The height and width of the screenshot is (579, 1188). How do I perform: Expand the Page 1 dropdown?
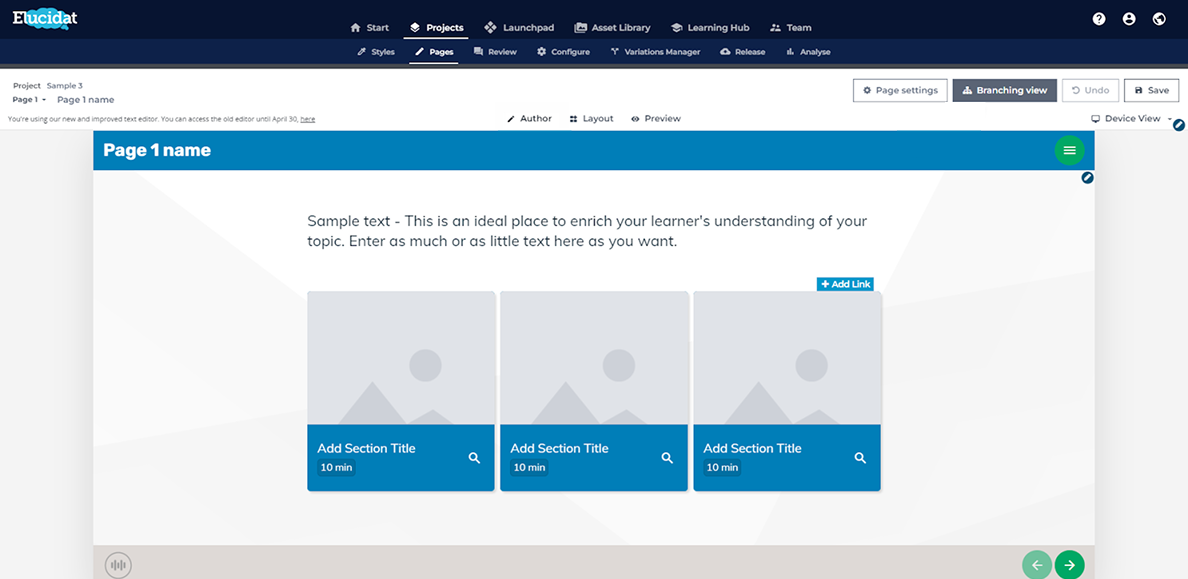(30, 100)
